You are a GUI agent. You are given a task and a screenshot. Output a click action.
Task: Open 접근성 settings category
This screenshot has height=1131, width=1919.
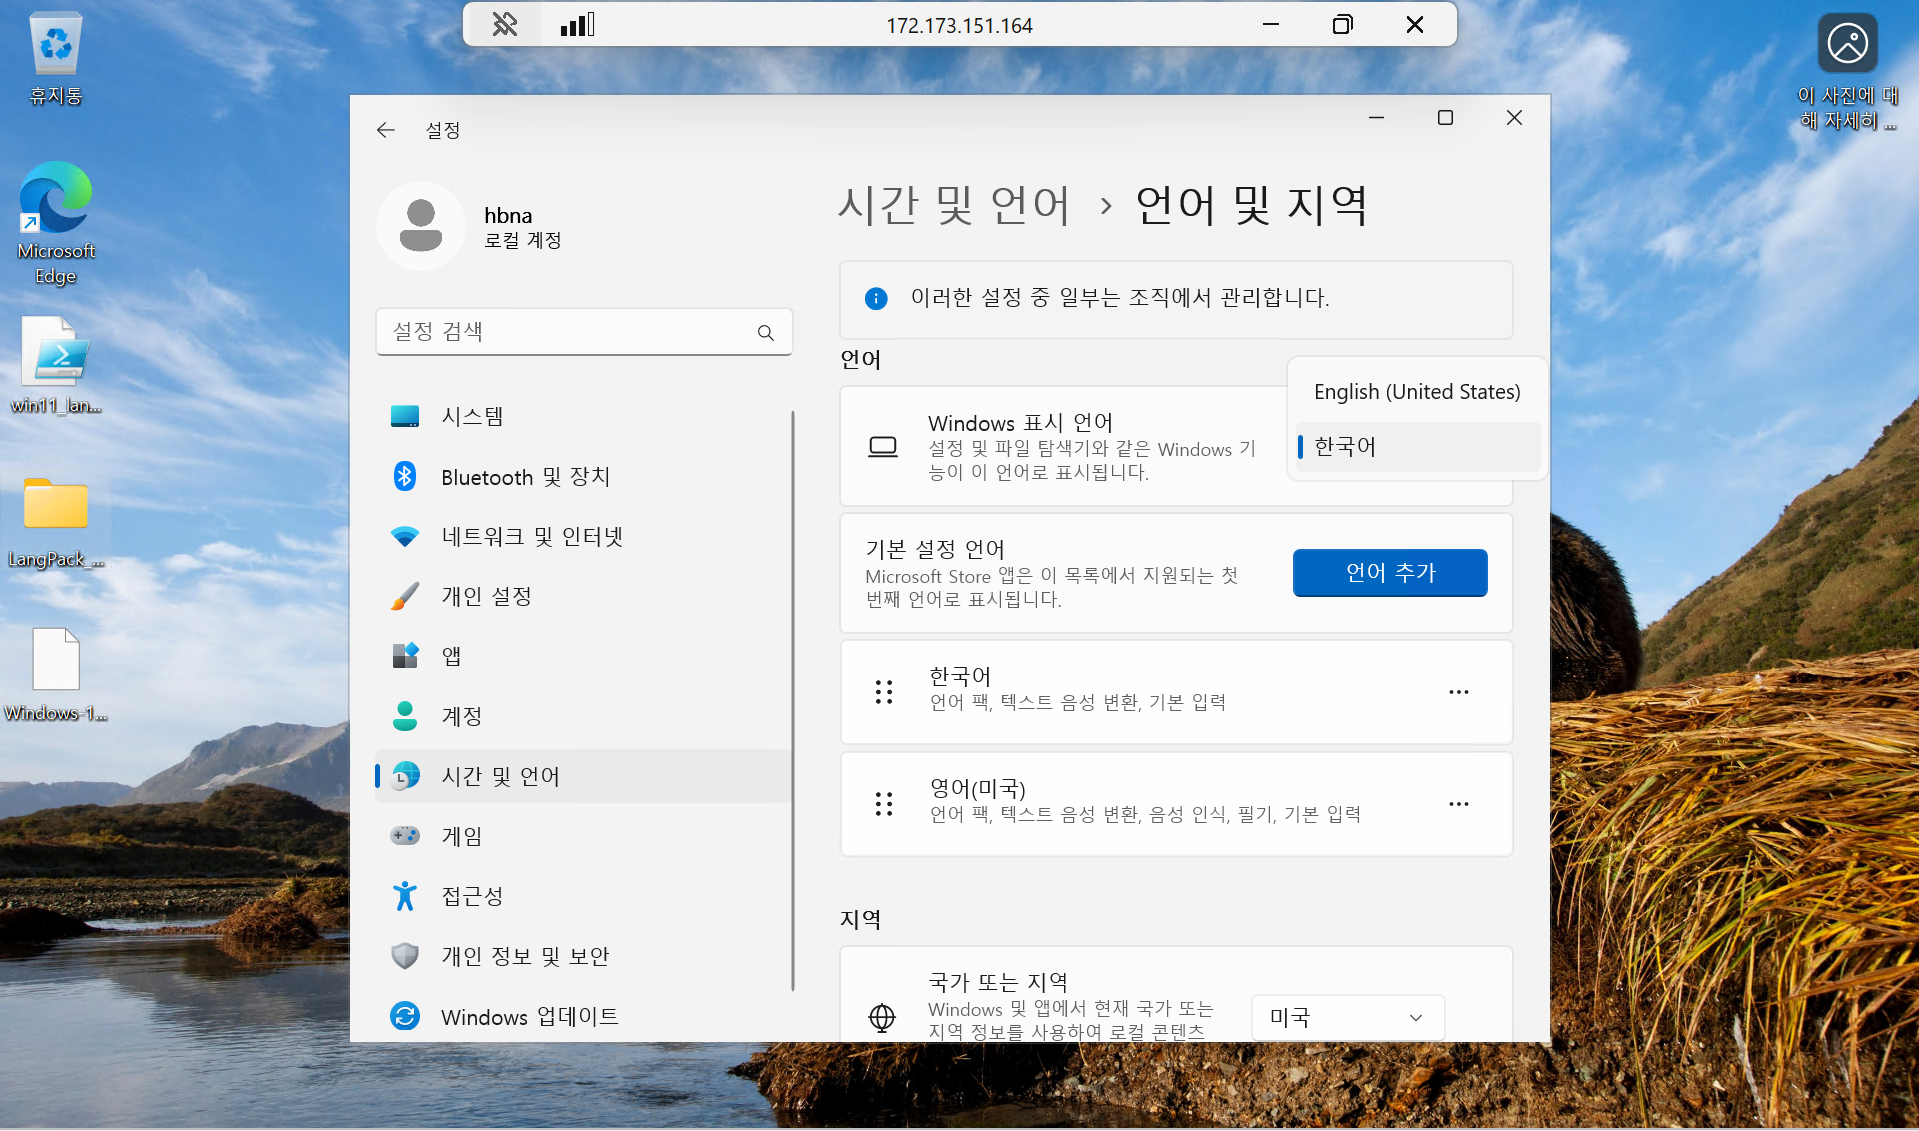(583, 896)
